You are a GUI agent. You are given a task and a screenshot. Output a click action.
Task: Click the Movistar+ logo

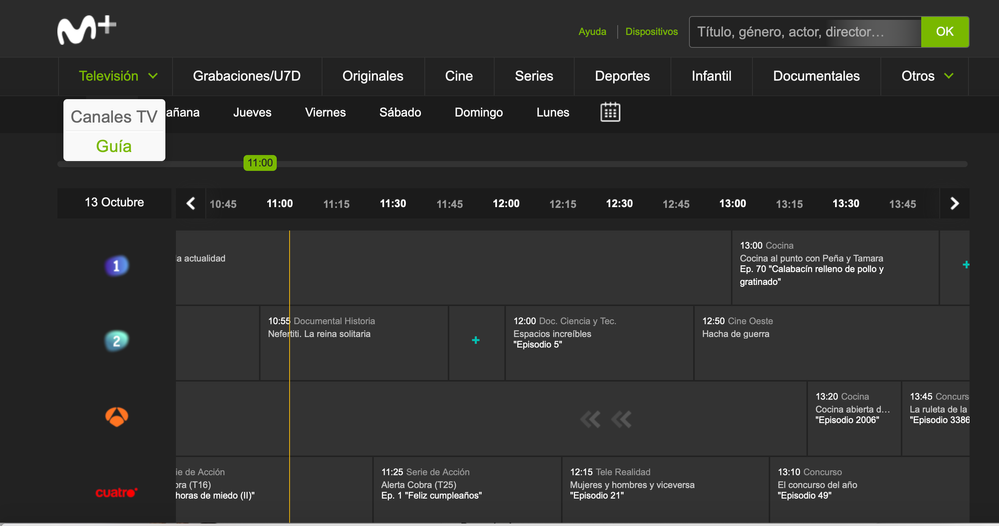coord(86,30)
